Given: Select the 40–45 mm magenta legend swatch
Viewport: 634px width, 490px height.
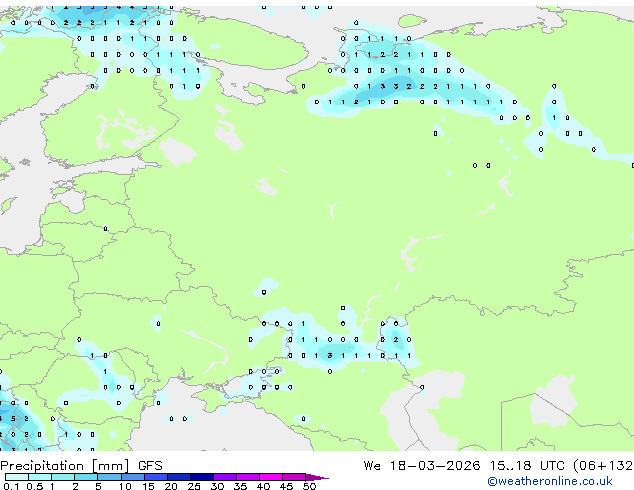Looking at the screenshot, I should pos(271,477).
